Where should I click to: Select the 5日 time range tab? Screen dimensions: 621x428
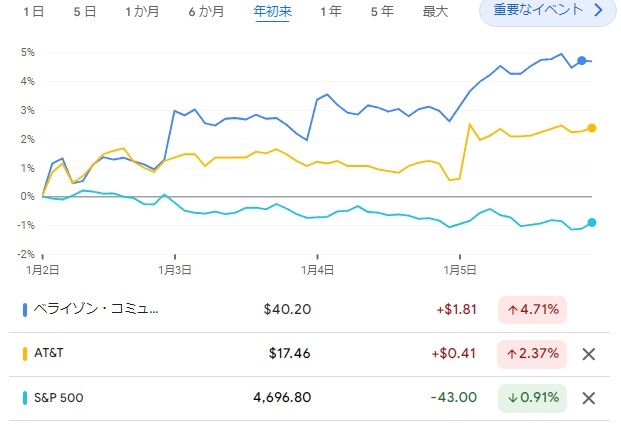(x=85, y=11)
